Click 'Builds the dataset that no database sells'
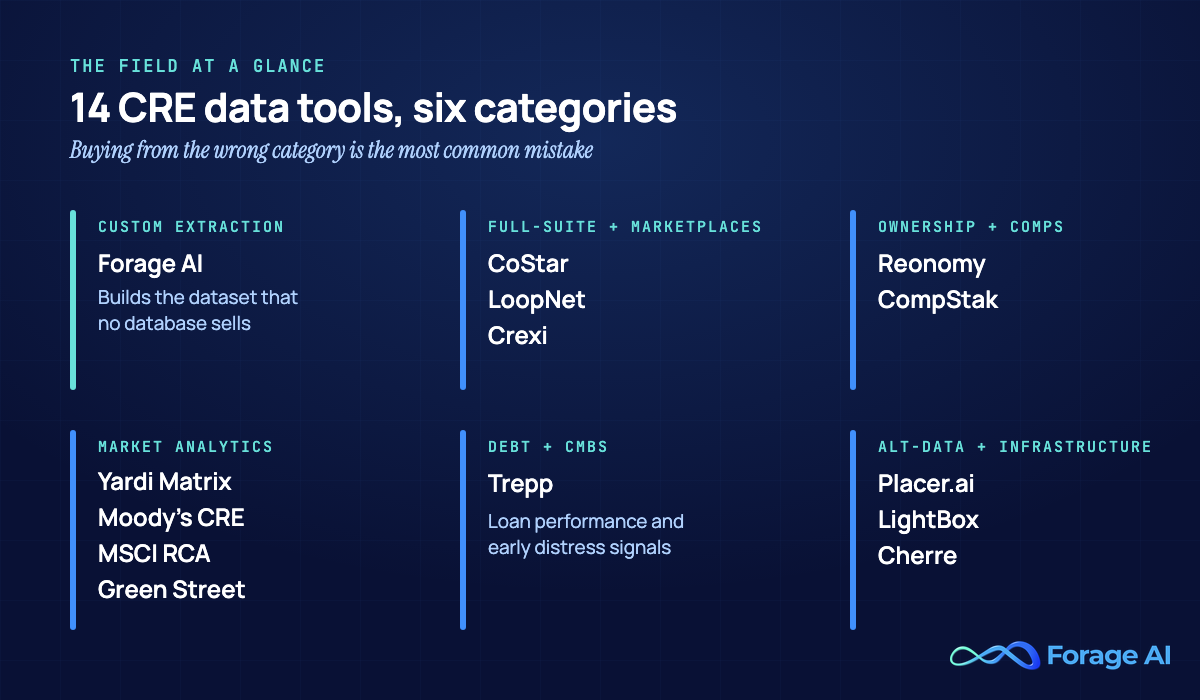The width and height of the screenshot is (1200, 700). 198,310
